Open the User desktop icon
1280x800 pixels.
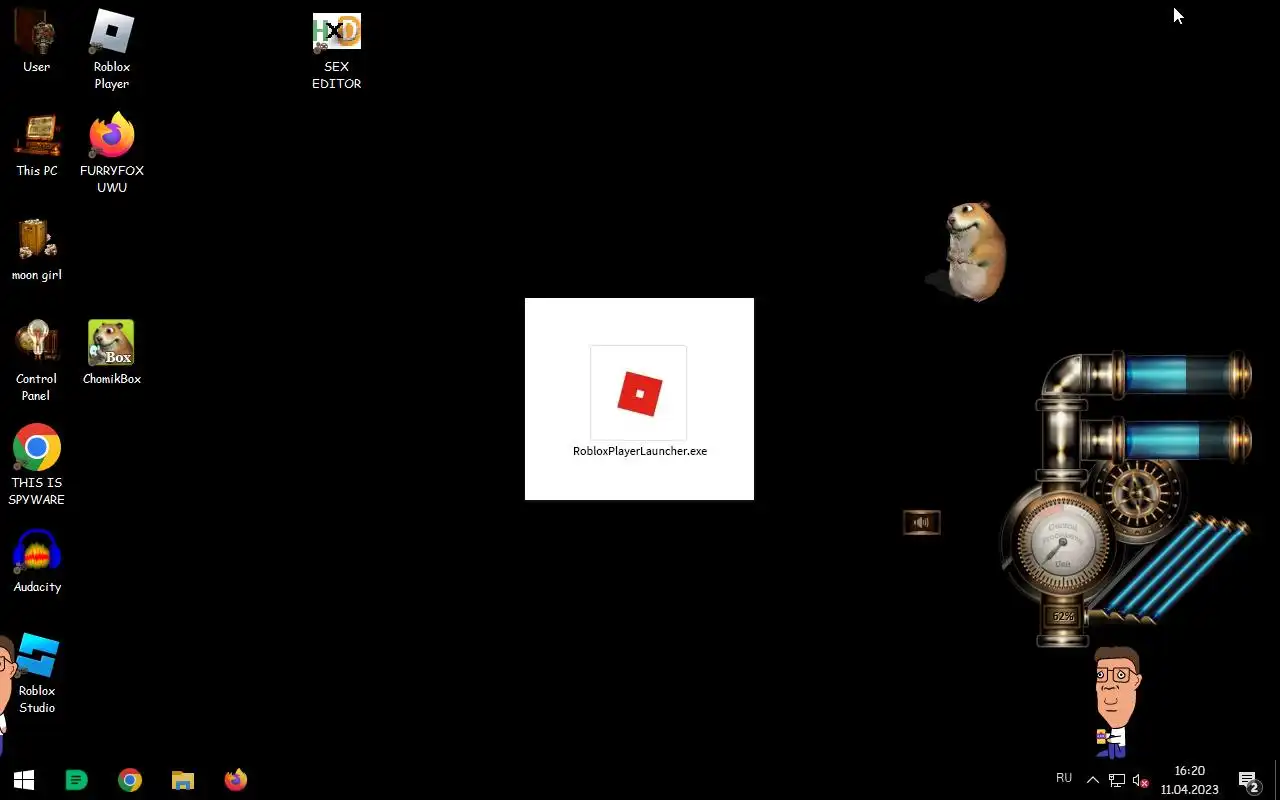pos(37,42)
